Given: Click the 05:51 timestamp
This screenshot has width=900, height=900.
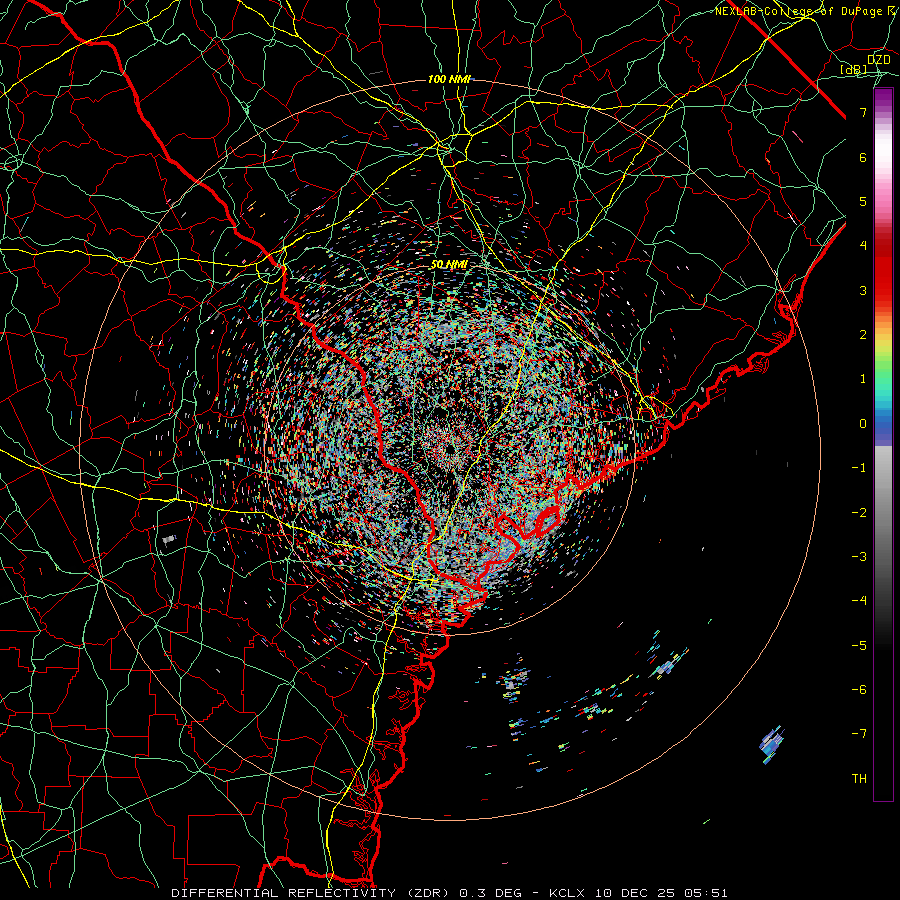Looking at the screenshot, I should click(x=705, y=893).
